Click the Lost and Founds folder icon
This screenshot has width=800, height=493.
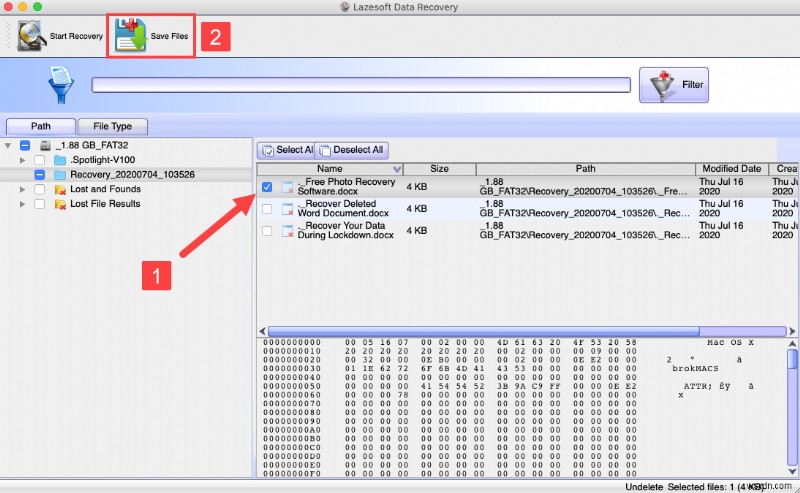tap(60, 189)
